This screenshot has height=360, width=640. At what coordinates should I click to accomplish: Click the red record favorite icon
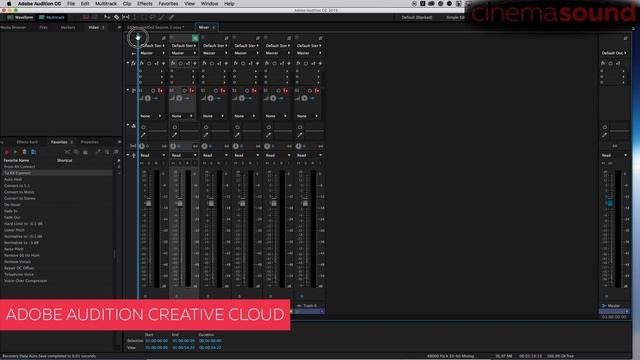coord(6,152)
